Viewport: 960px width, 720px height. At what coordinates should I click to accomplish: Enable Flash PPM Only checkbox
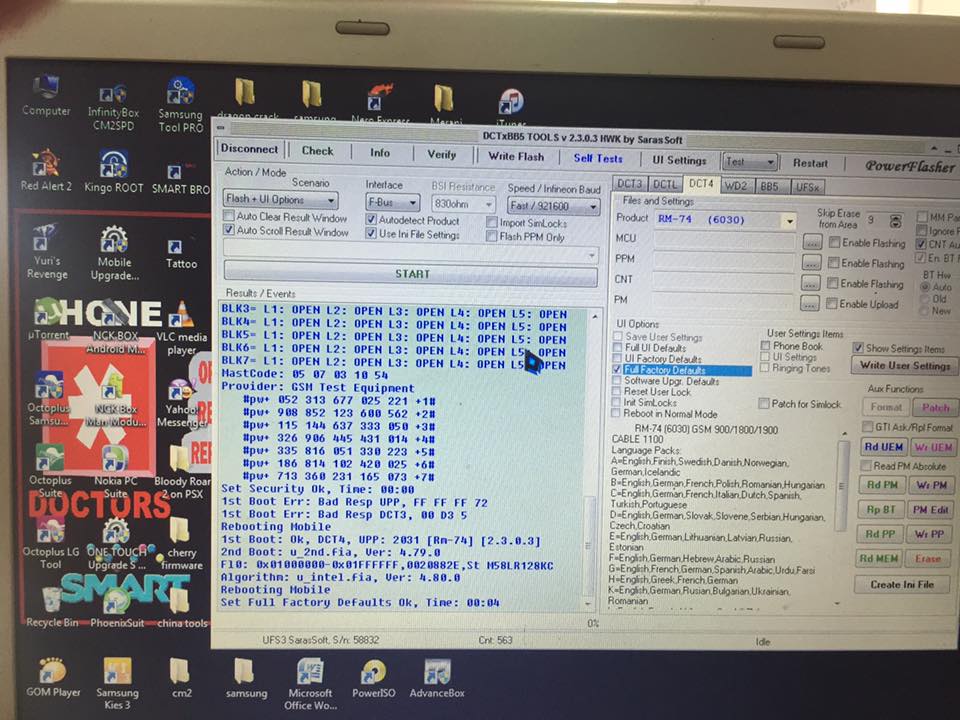tap(492, 236)
